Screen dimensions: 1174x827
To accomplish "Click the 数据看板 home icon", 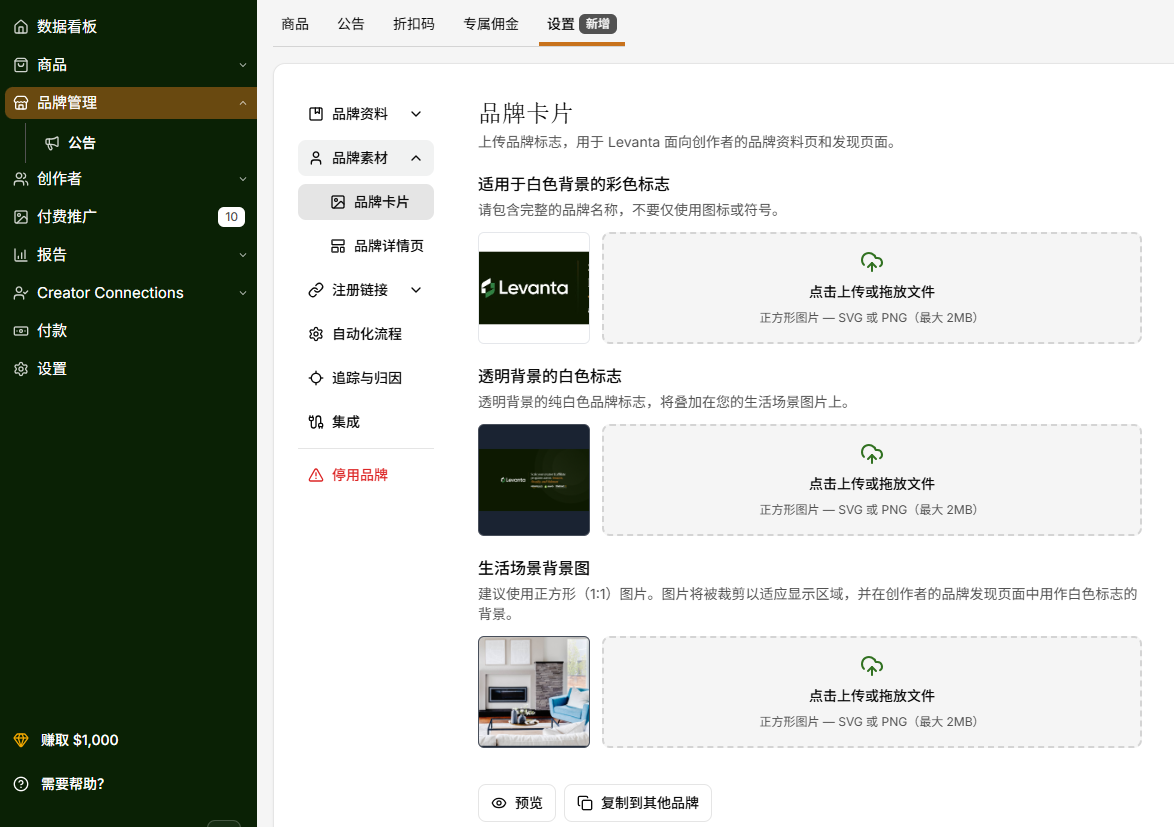I will point(21,27).
